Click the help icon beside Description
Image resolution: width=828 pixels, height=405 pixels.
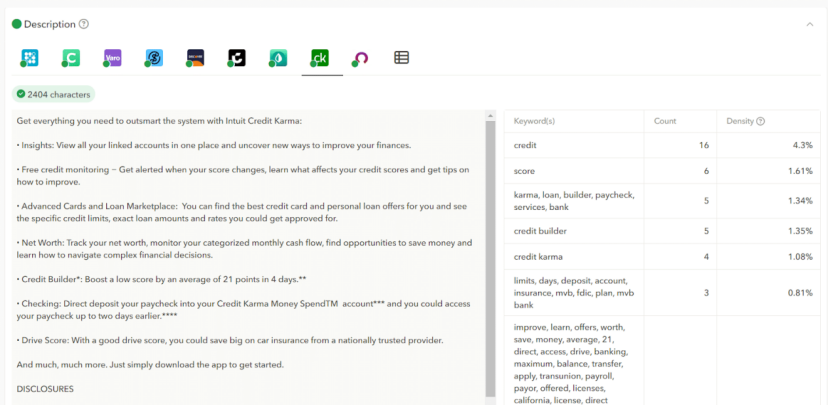coord(84,24)
